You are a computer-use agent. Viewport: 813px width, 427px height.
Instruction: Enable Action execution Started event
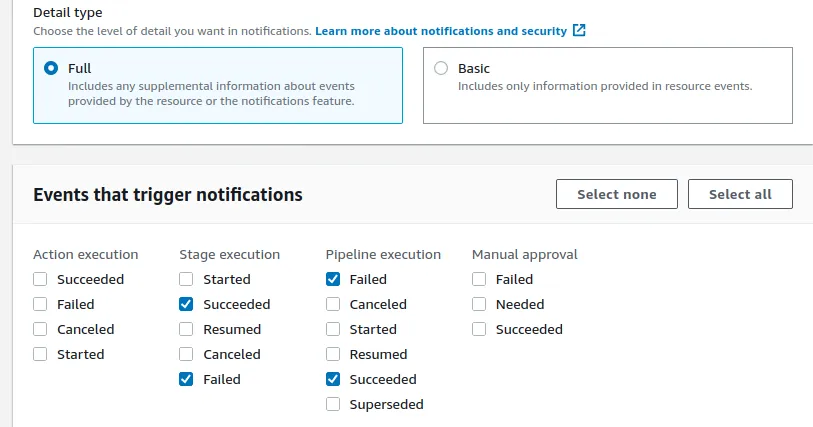[40, 355]
